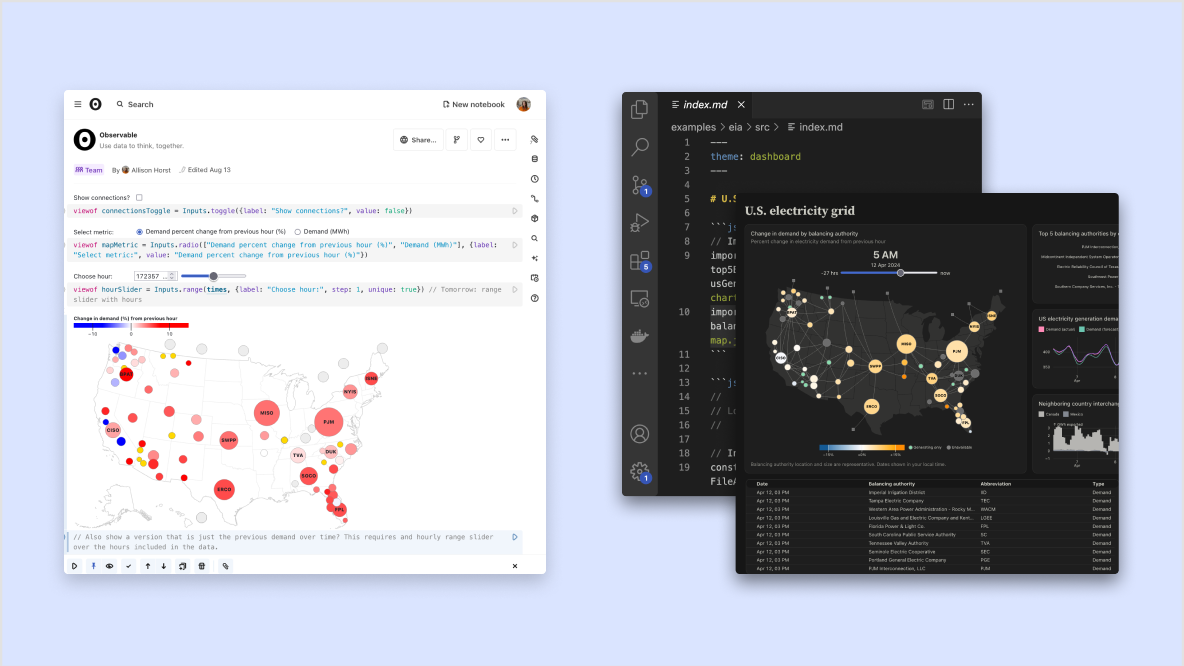The height and width of the screenshot is (666, 1184).
Task: Delete the cell using the trash icon
Action: click(x=201, y=565)
